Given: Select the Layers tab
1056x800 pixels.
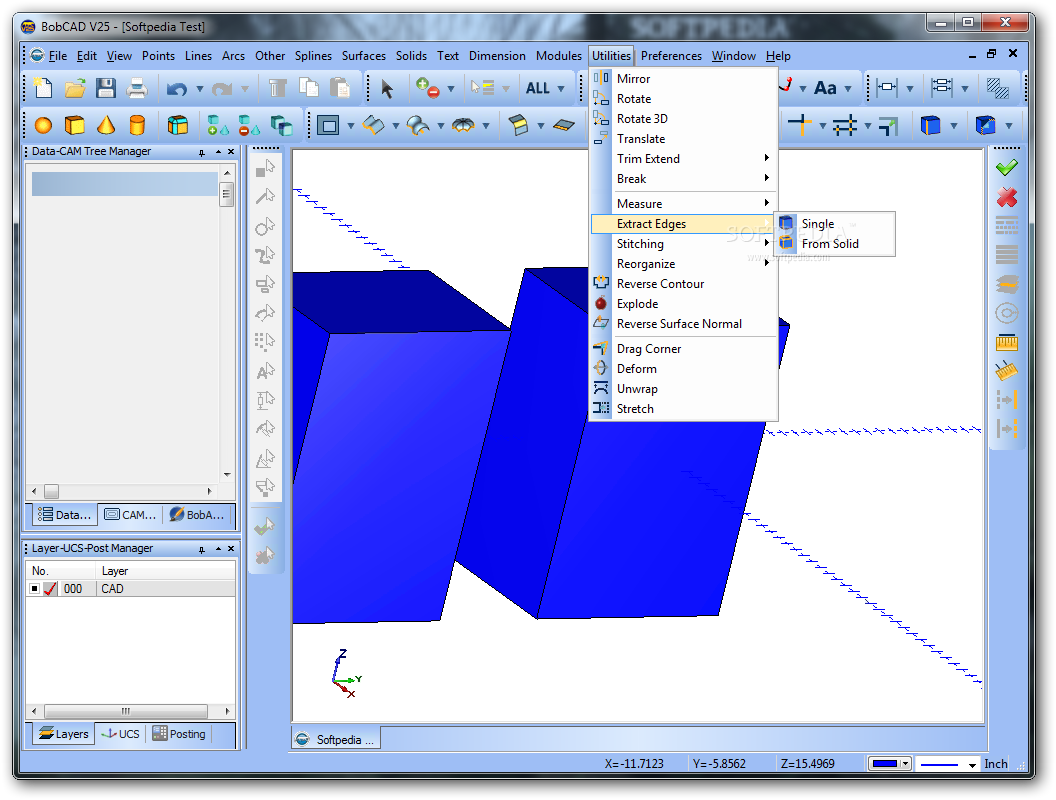Looking at the screenshot, I should point(63,734).
